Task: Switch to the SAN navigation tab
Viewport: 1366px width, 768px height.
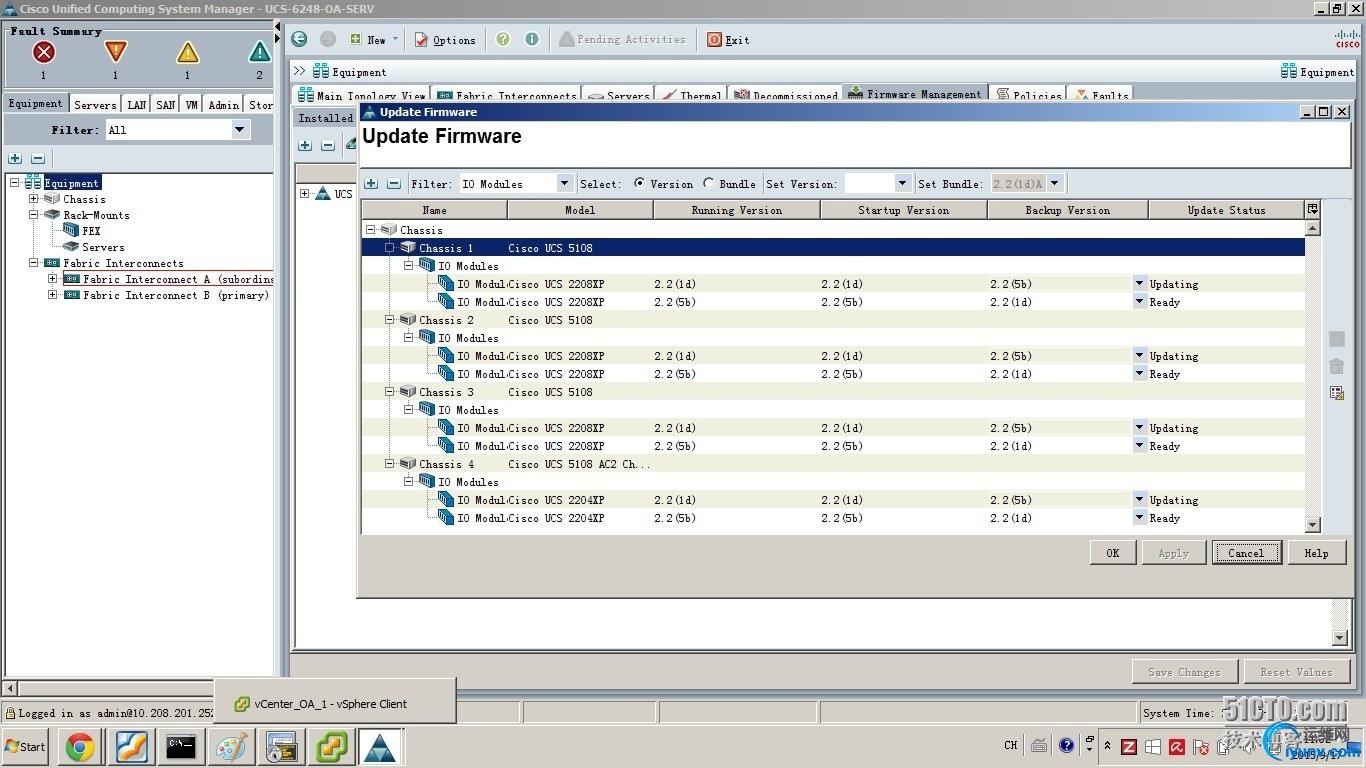Action: [x=166, y=104]
